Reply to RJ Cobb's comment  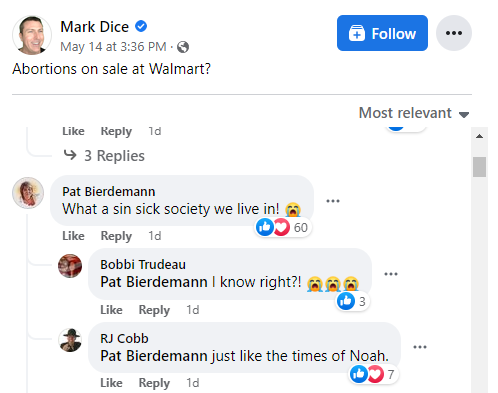154,383
